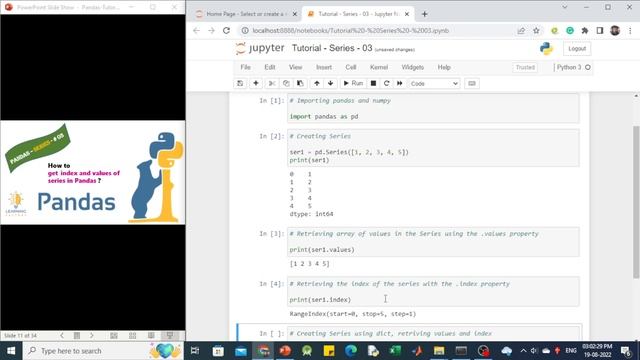Copy selected cells icon in Jupyter toolbar
Image resolution: width=640 pixels, height=360 pixels.
pyautogui.click(x=286, y=83)
